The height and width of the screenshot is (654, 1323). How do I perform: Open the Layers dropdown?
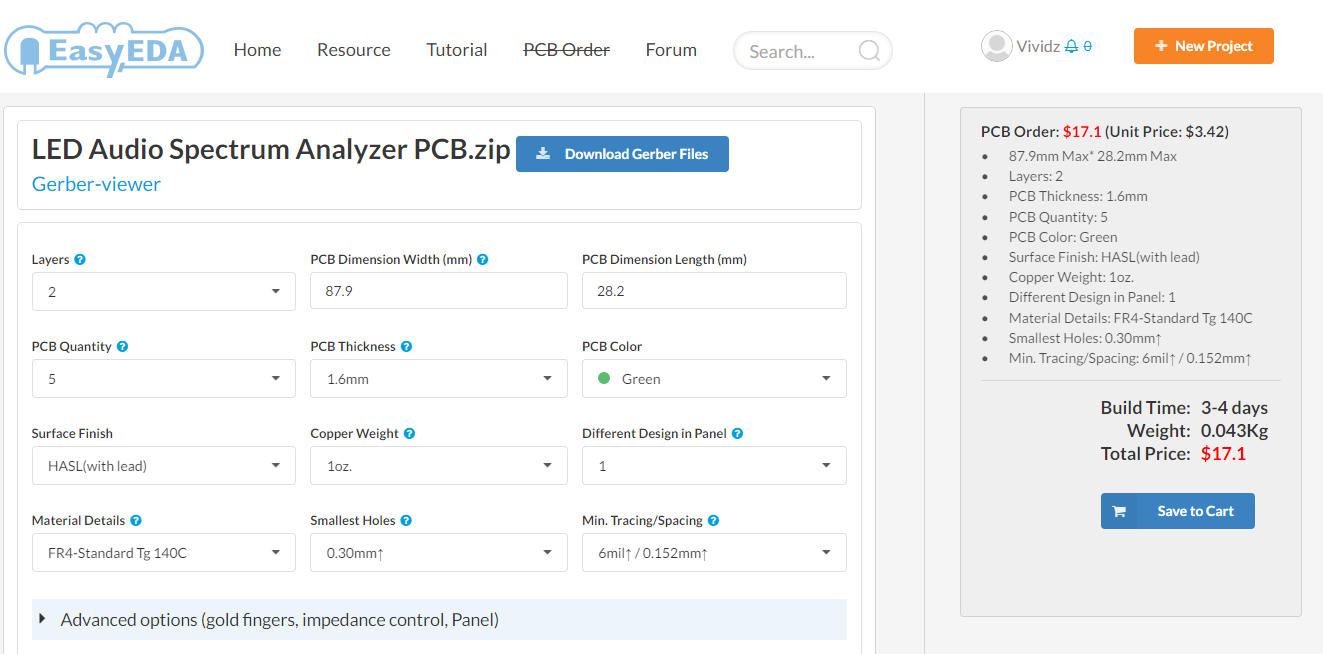pos(163,292)
